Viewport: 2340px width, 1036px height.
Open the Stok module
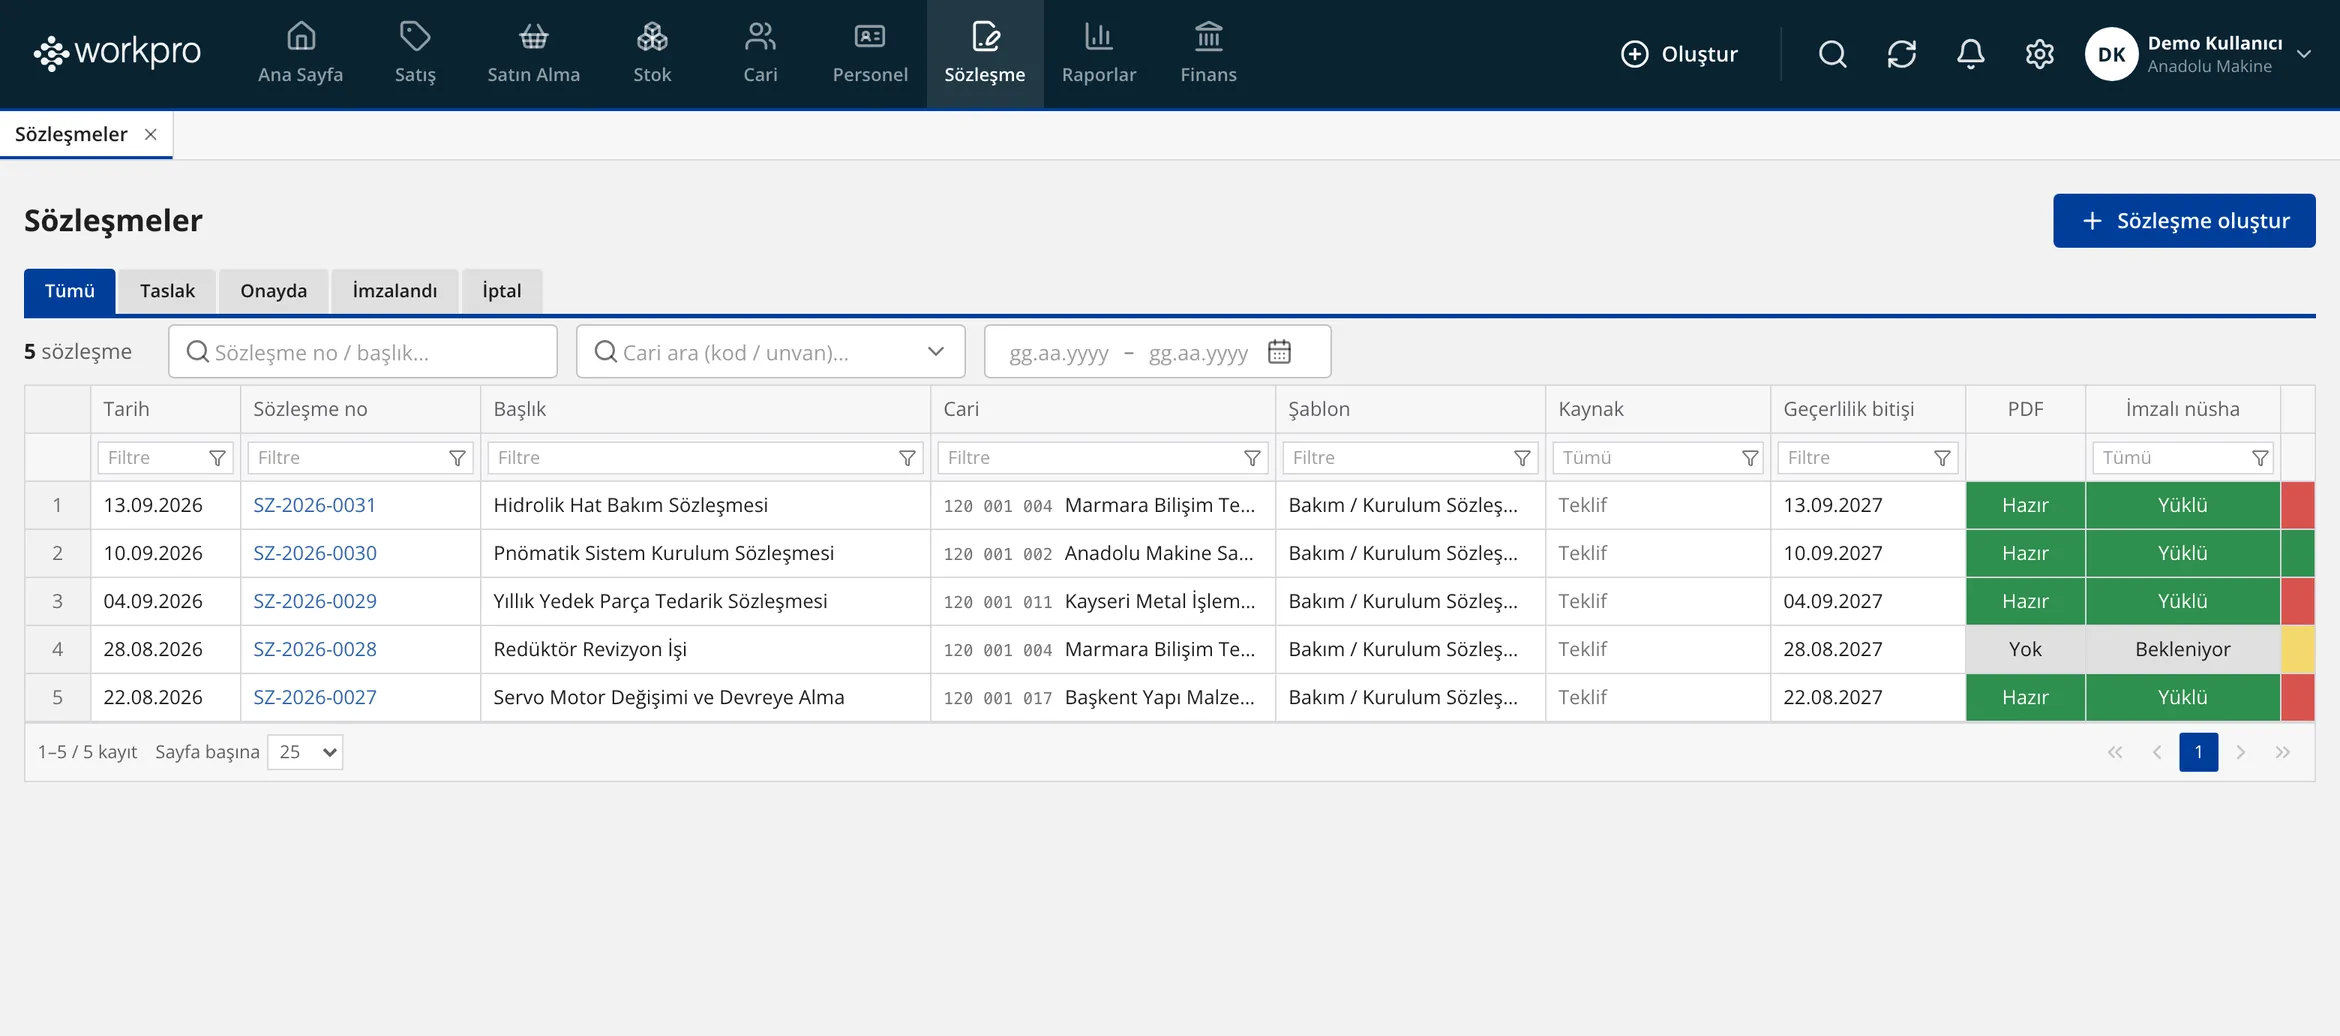coord(652,53)
